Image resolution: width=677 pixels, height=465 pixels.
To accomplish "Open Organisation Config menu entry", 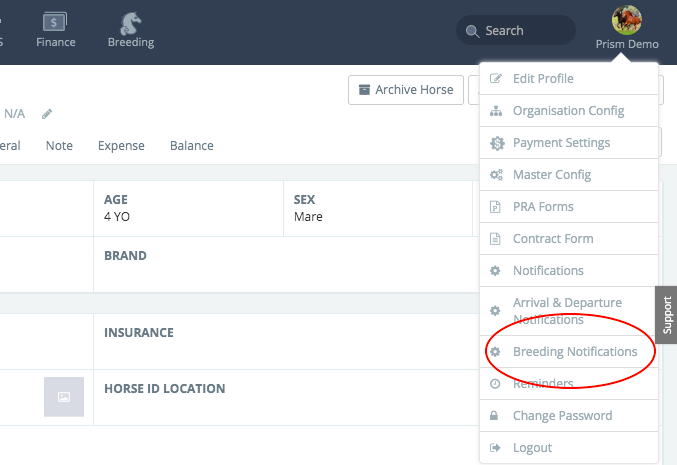I will coord(569,111).
